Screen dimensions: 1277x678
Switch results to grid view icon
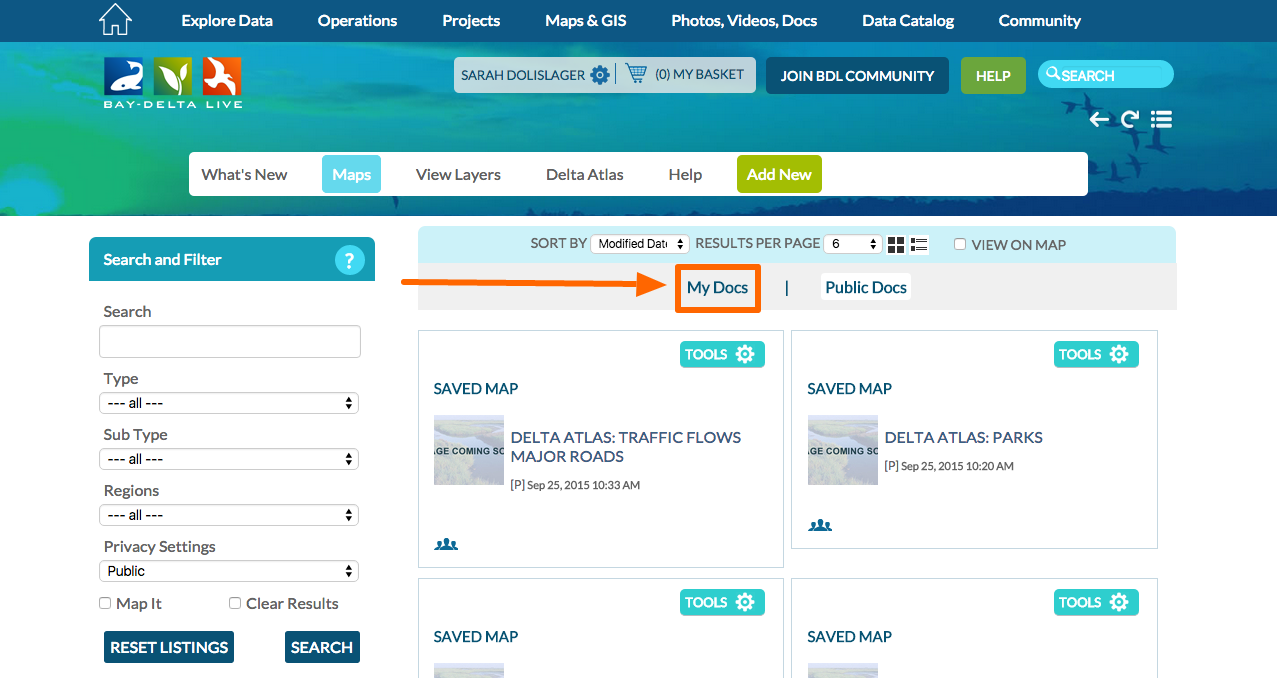coord(896,245)
